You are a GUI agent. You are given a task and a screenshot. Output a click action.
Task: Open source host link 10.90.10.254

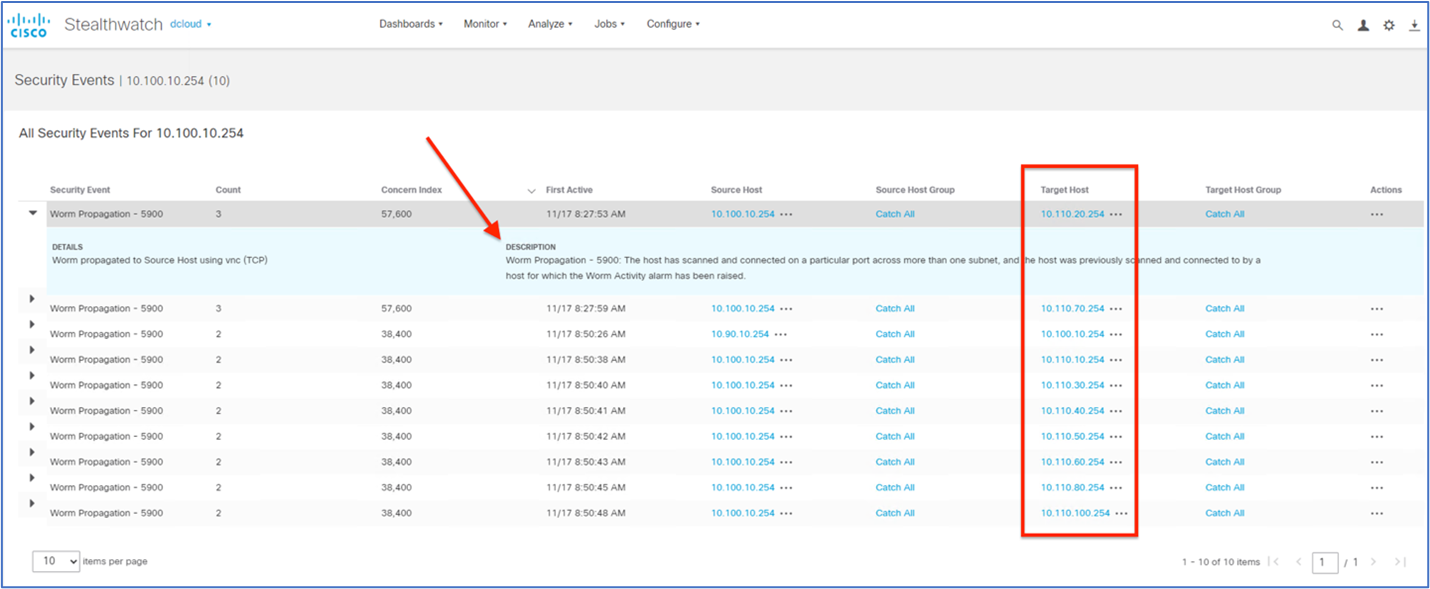tap(740, 334)
